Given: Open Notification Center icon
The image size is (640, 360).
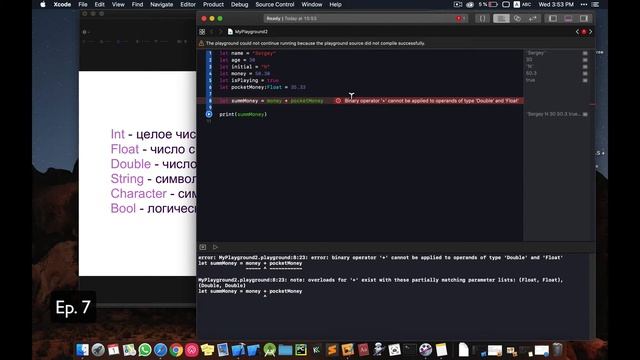Looking at the screenshot, I should pos(596,4).
